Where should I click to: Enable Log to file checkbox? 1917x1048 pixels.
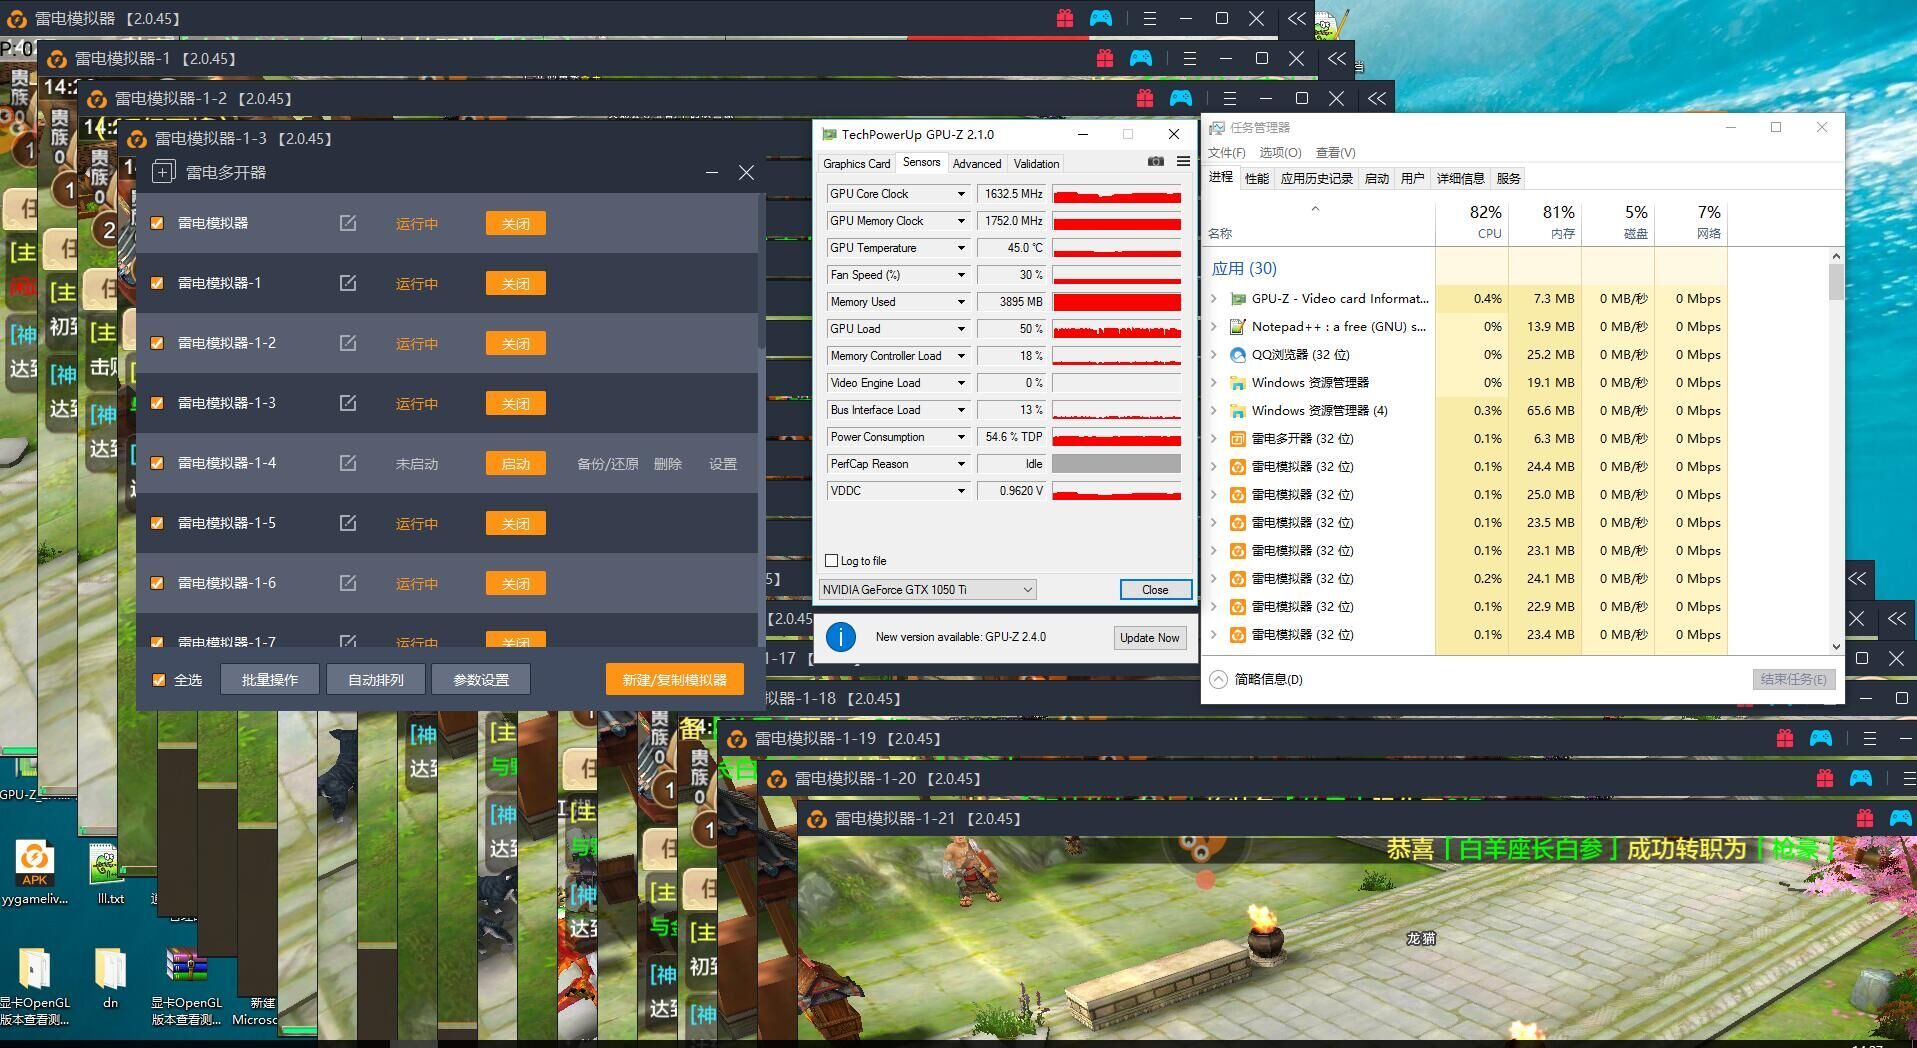(832, 561)
